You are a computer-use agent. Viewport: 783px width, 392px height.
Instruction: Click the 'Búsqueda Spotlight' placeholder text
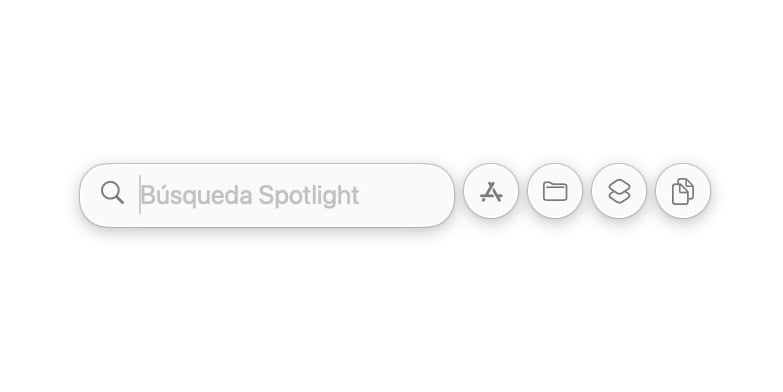[x=250, y=195]
